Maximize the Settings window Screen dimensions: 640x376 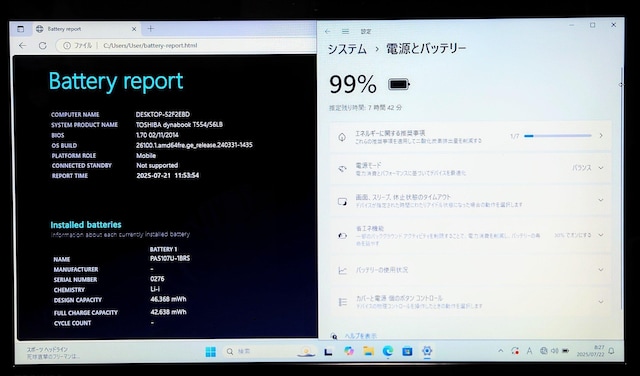593,25
